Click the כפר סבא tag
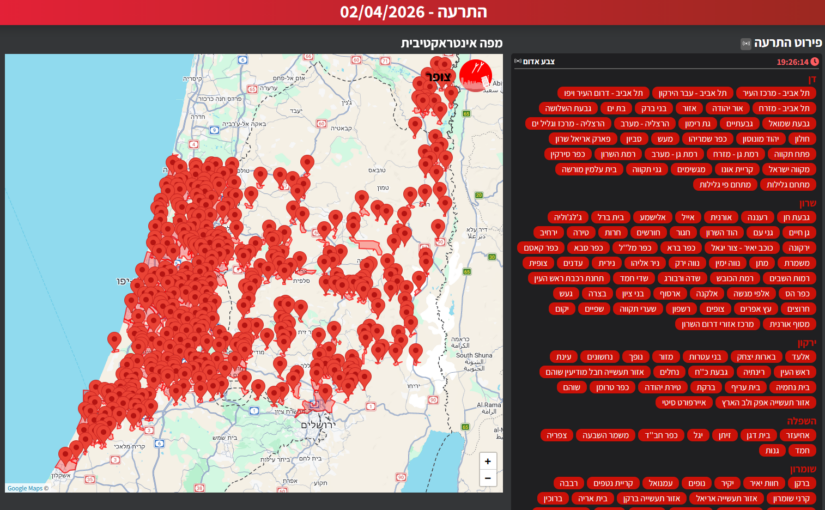The width and height of the screenshot is (825, 510). tap(588, 248)
